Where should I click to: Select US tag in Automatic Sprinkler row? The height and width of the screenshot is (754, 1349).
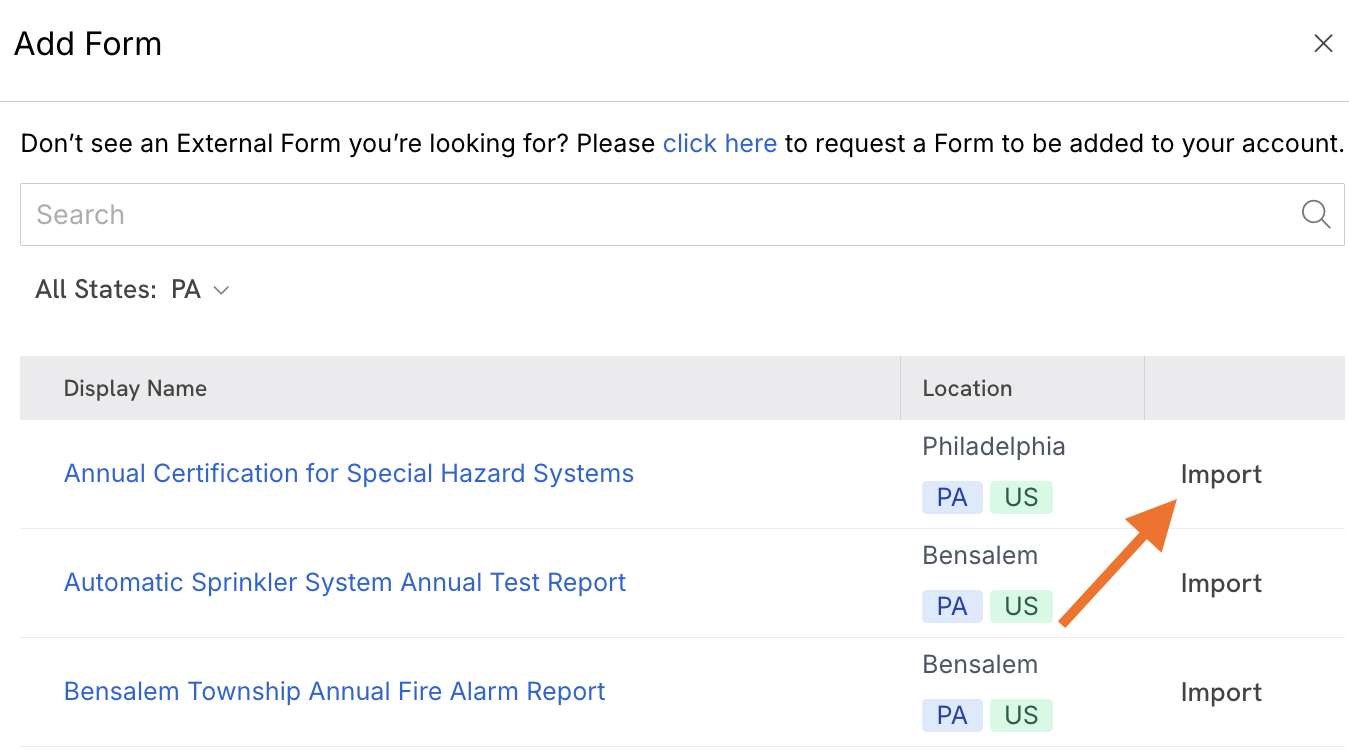coord(1021,606)
